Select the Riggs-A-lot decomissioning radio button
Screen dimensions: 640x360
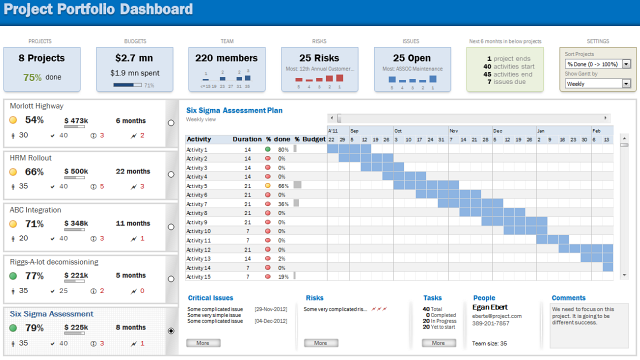pos(171,279)
